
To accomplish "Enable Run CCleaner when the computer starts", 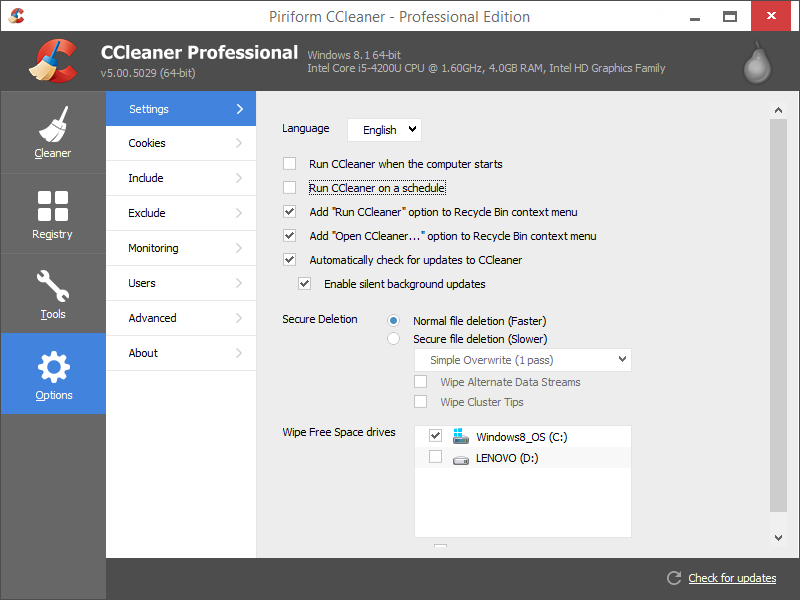I will pos(289,163).
